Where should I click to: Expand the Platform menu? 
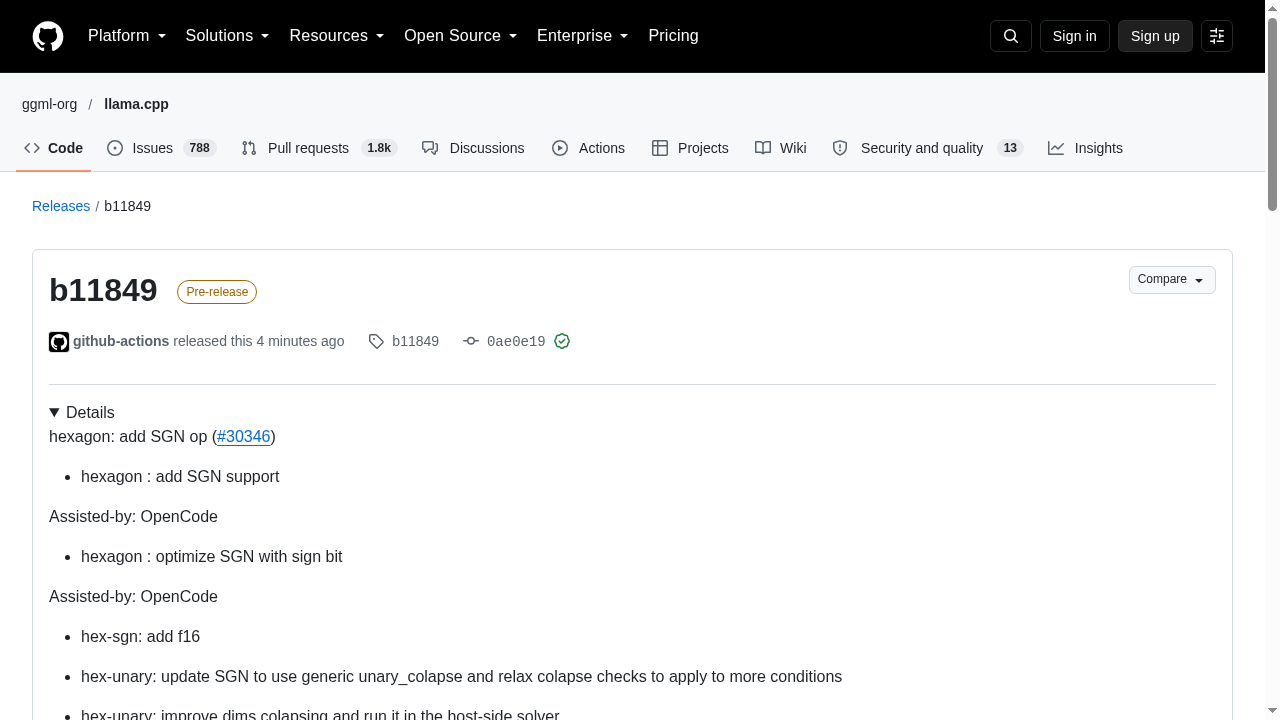click(127, 36)
